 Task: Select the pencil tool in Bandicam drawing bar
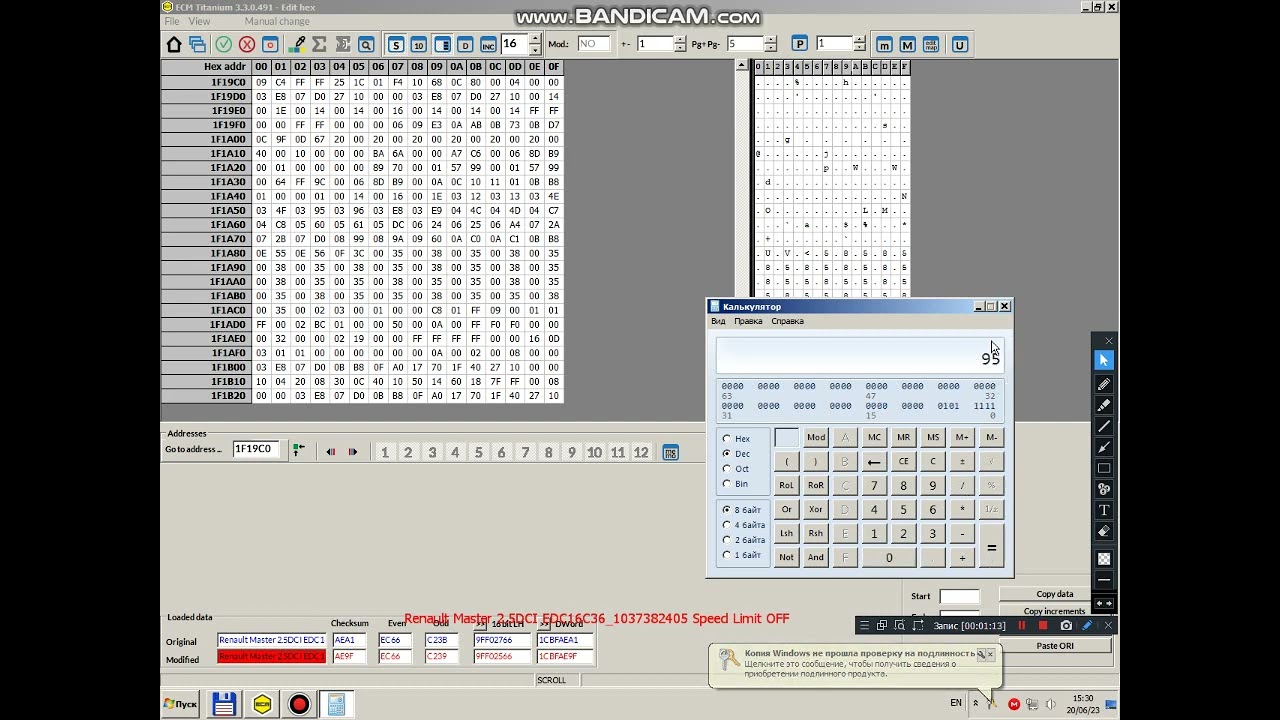1104,383
